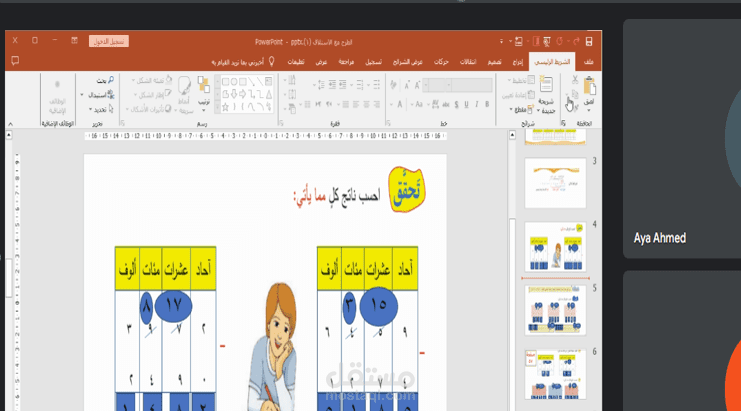This screenshot has height=411, width=741.
Task: Click the Format Painter brush icon
Action: [x=575, y=108]
